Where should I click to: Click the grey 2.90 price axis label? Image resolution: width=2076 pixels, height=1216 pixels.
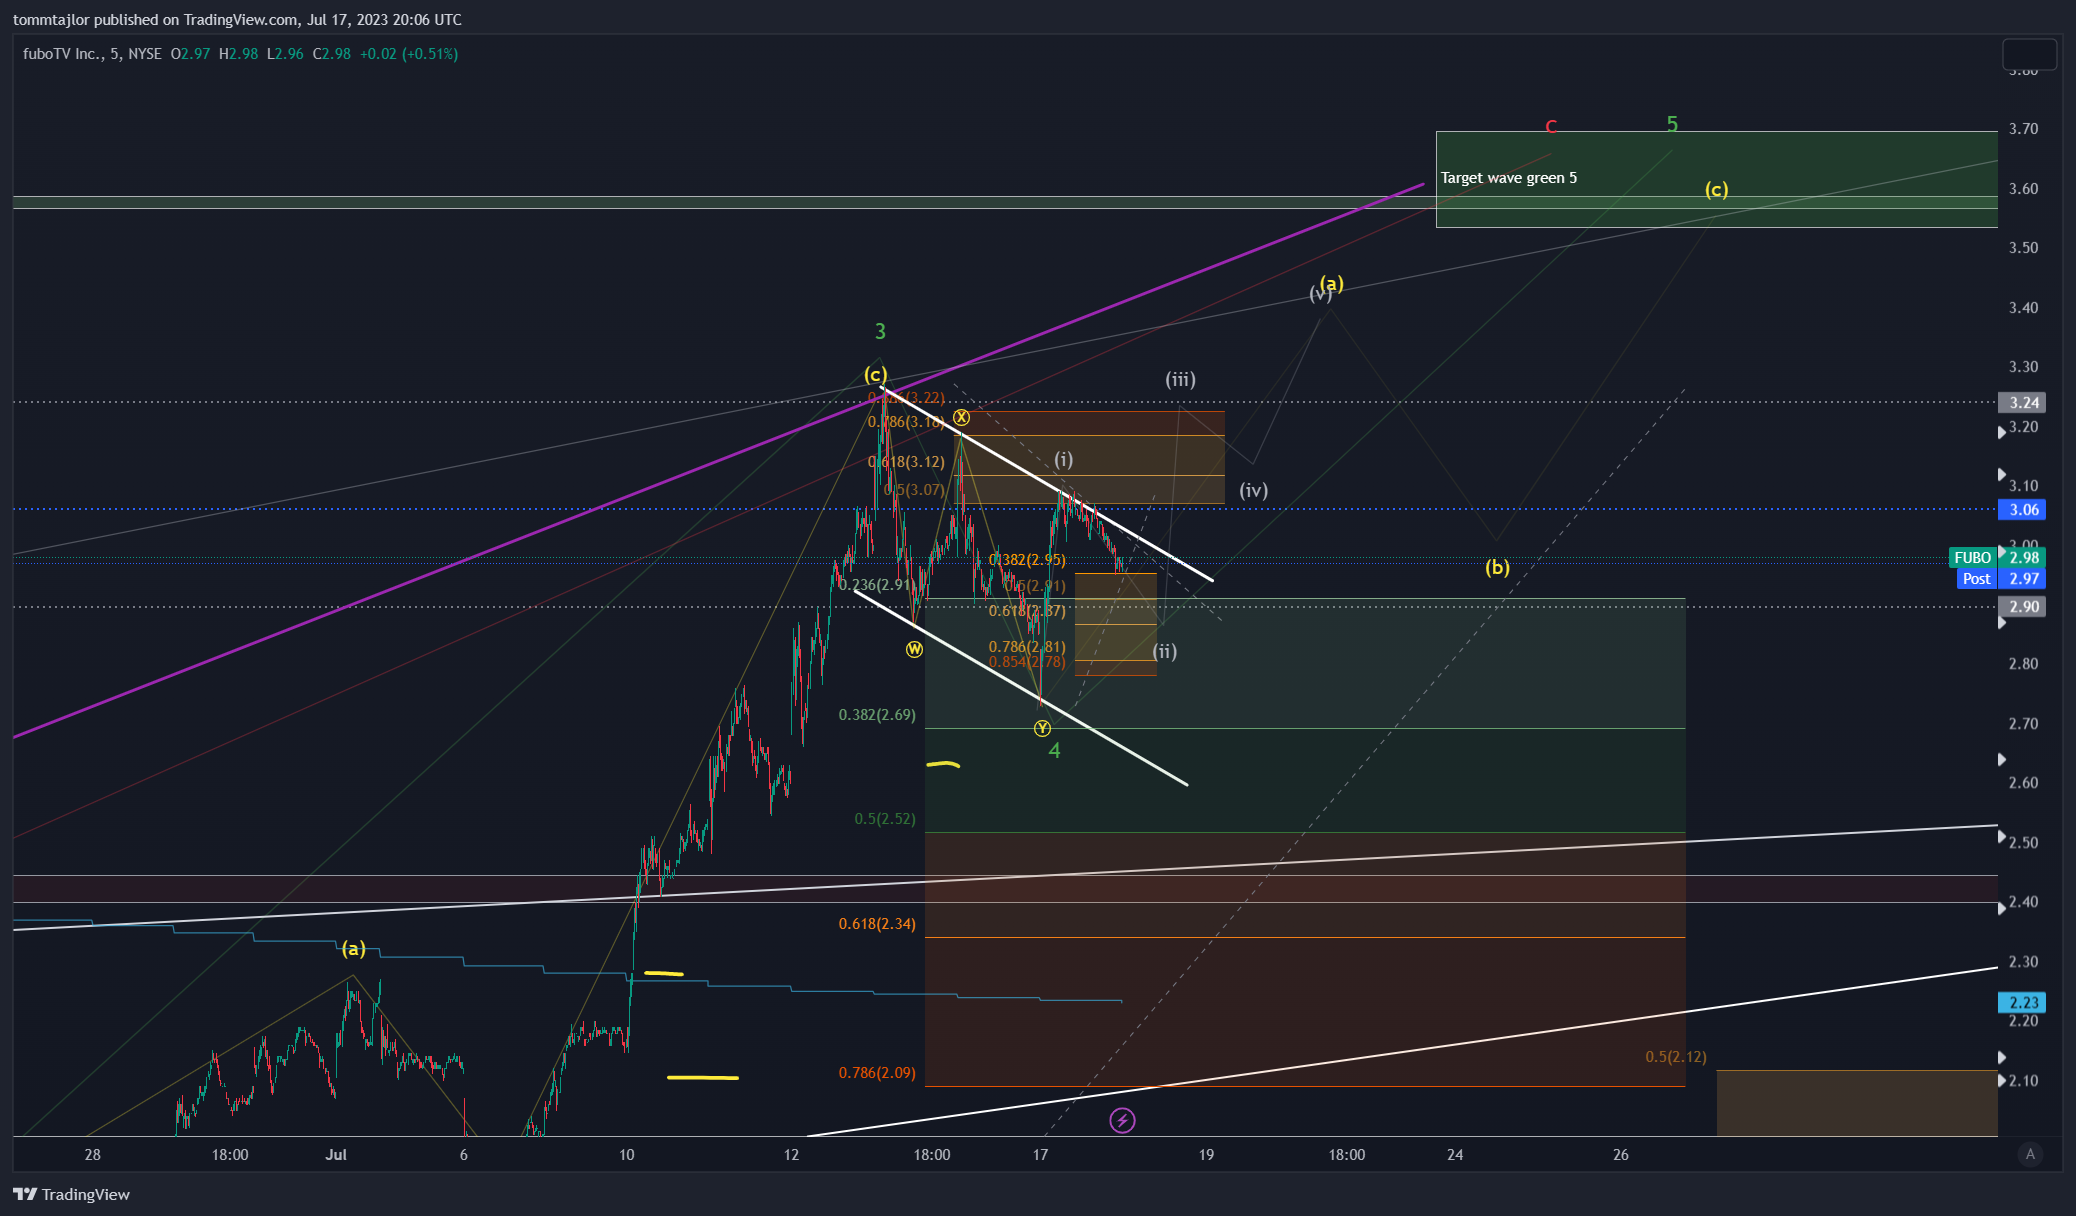click(x=2023, y=607)
